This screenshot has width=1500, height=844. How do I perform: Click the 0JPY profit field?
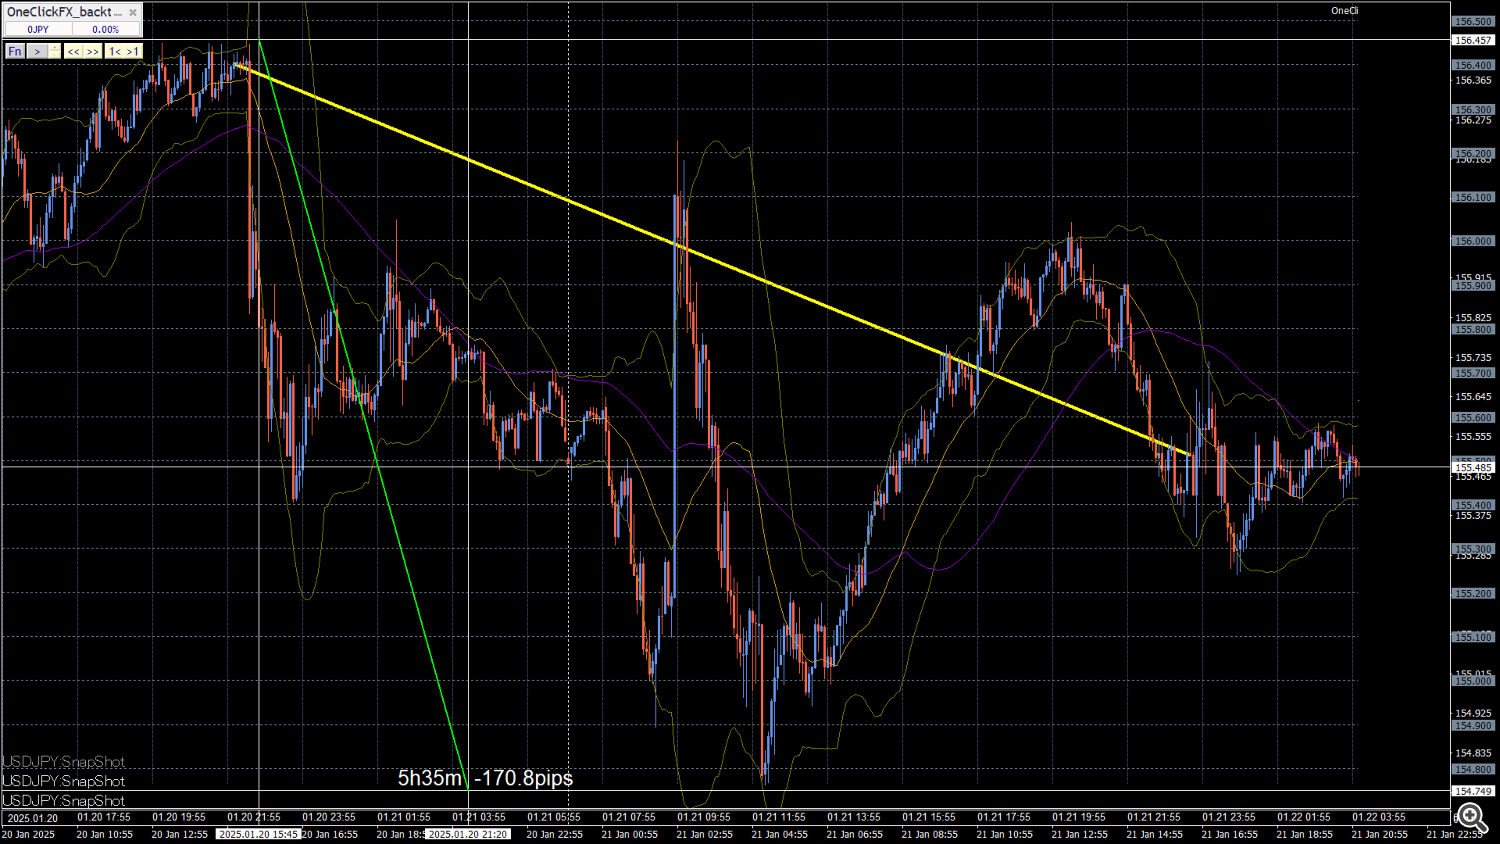(38, 30)
